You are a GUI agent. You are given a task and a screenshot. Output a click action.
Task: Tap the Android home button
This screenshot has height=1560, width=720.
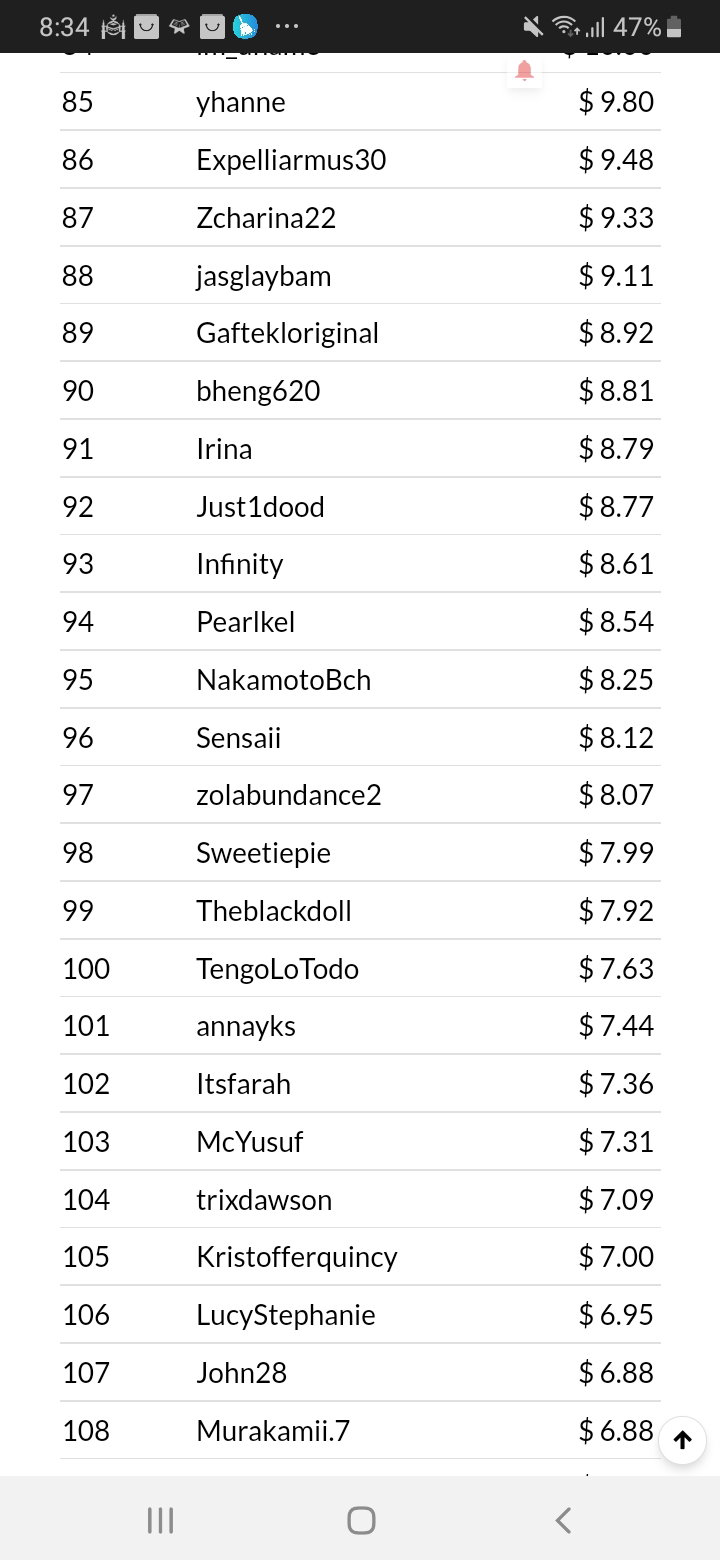[x=360, y=1520]
